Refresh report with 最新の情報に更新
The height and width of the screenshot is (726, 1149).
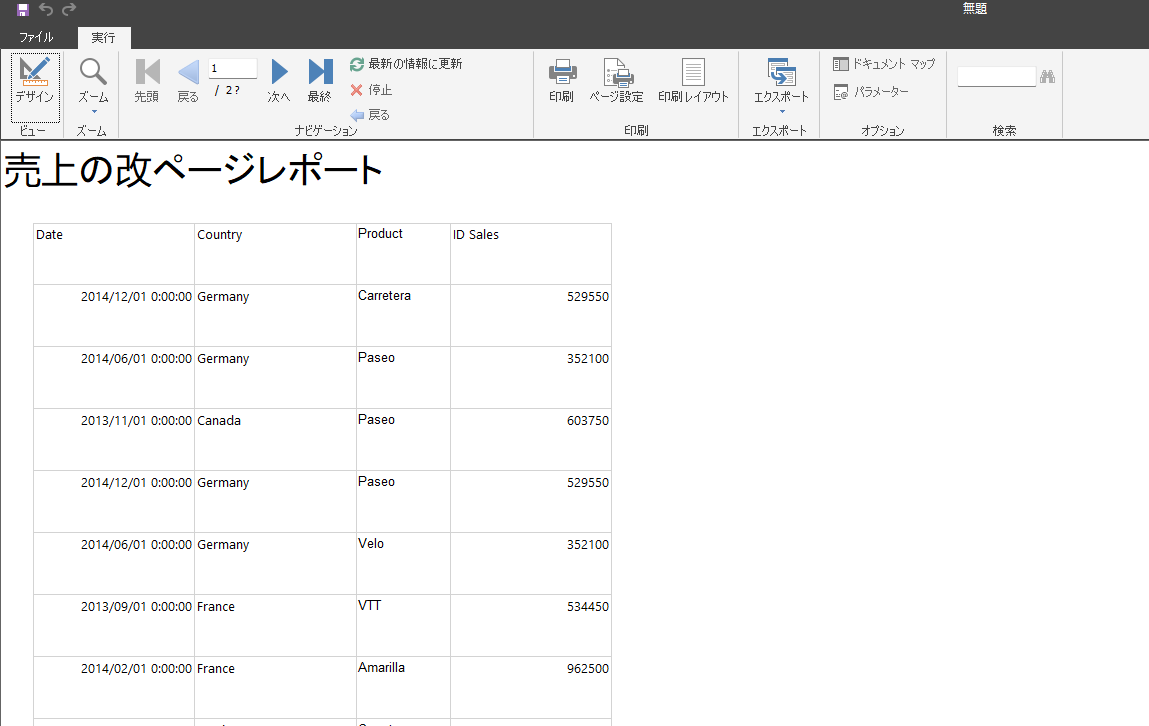[406, 64]
